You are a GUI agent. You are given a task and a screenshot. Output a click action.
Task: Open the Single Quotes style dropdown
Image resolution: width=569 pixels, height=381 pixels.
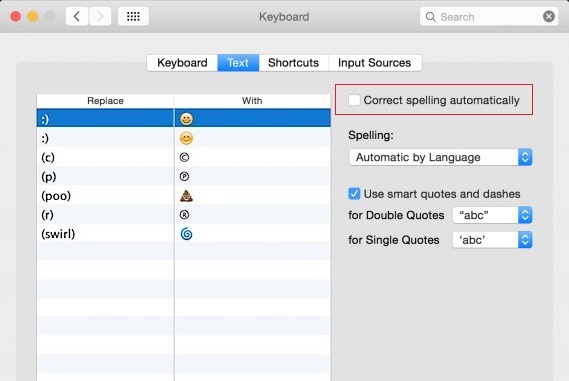coord(492,240)
